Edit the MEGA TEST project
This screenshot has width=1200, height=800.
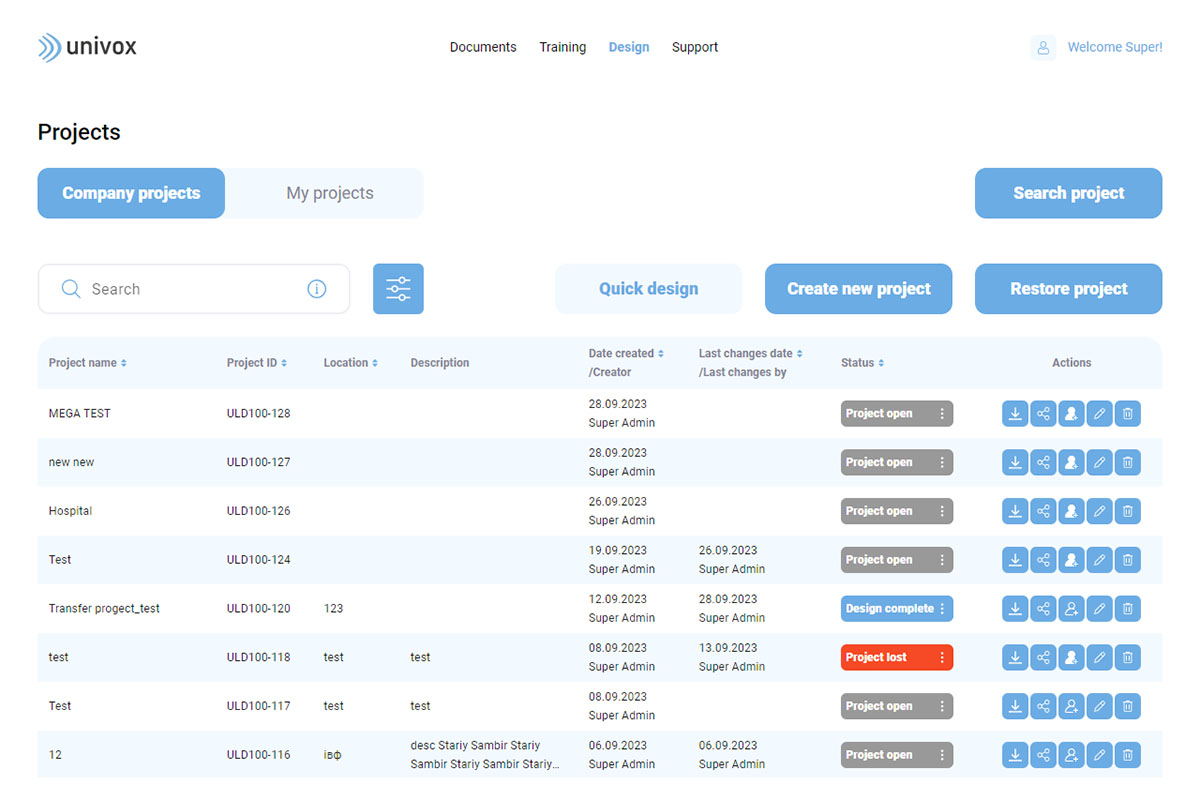click(x=1099, y=414)
